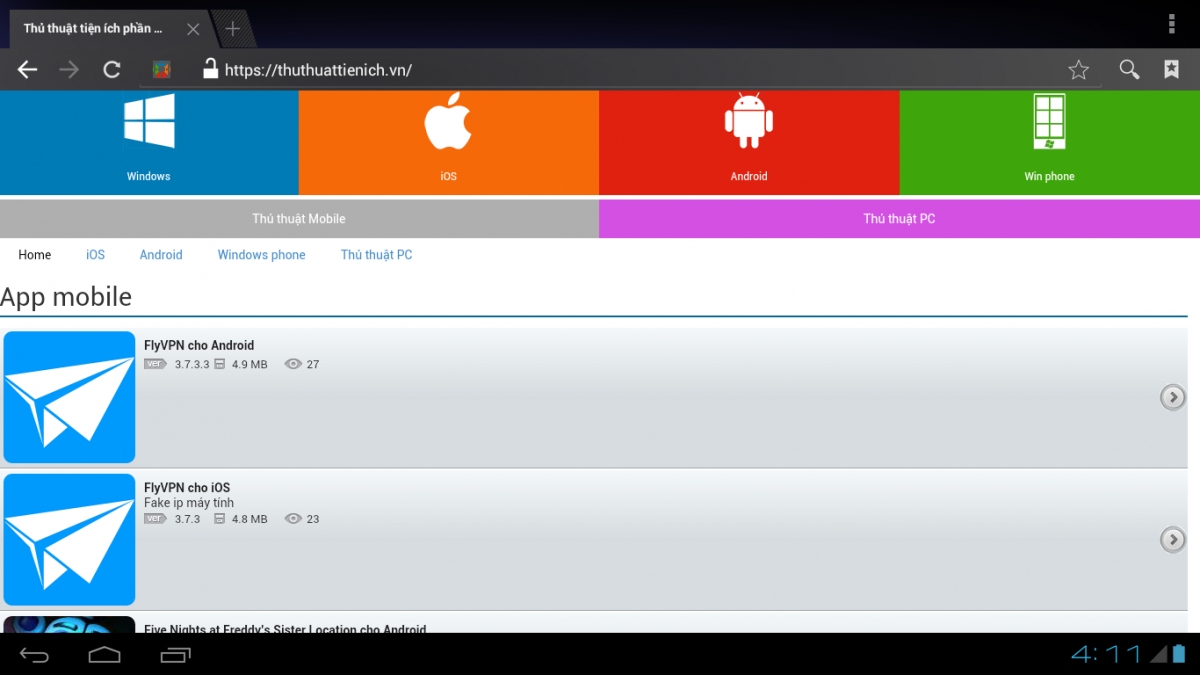Open the browser search magnifier
The height and width of the screenshot is (675, 1200).
point(1129,70)
